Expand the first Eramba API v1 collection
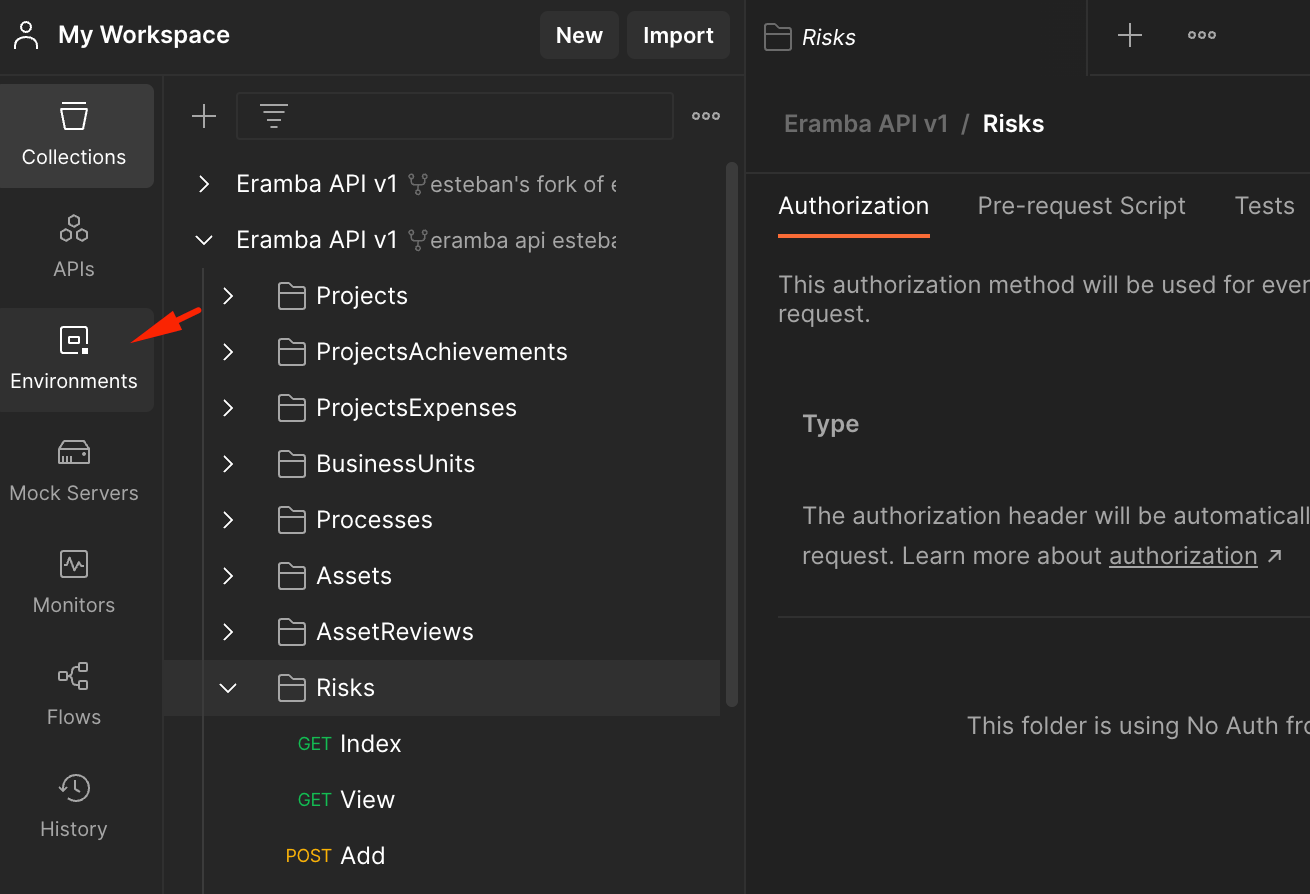Screen dimensions: 1310x894 204,184
